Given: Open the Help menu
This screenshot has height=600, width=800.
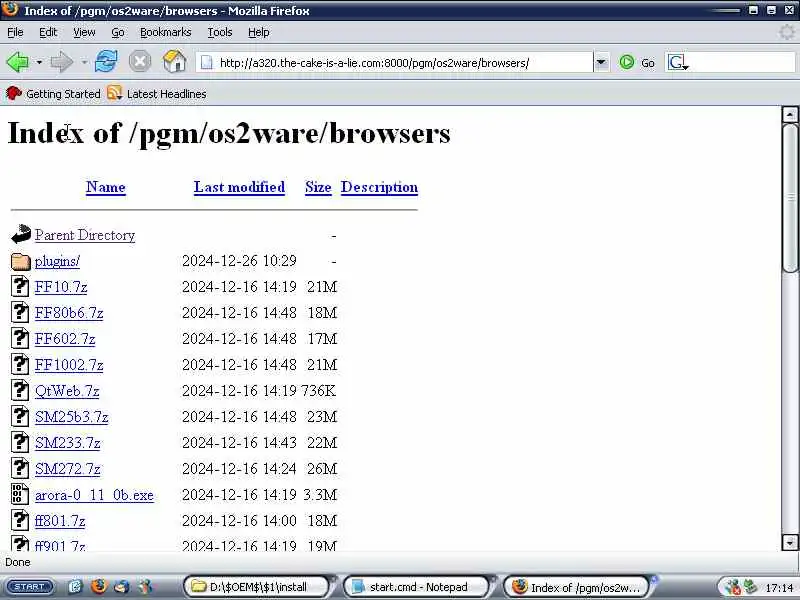Looking at the screenshot, I should point(259,32).
